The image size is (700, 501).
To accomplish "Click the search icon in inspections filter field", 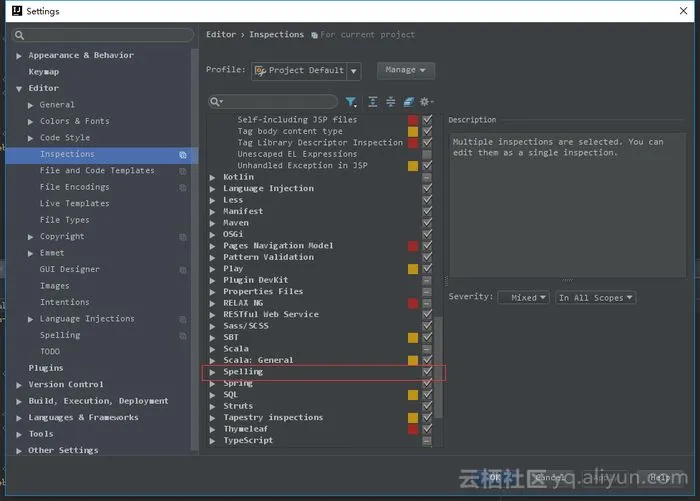I will coord(216,102).
